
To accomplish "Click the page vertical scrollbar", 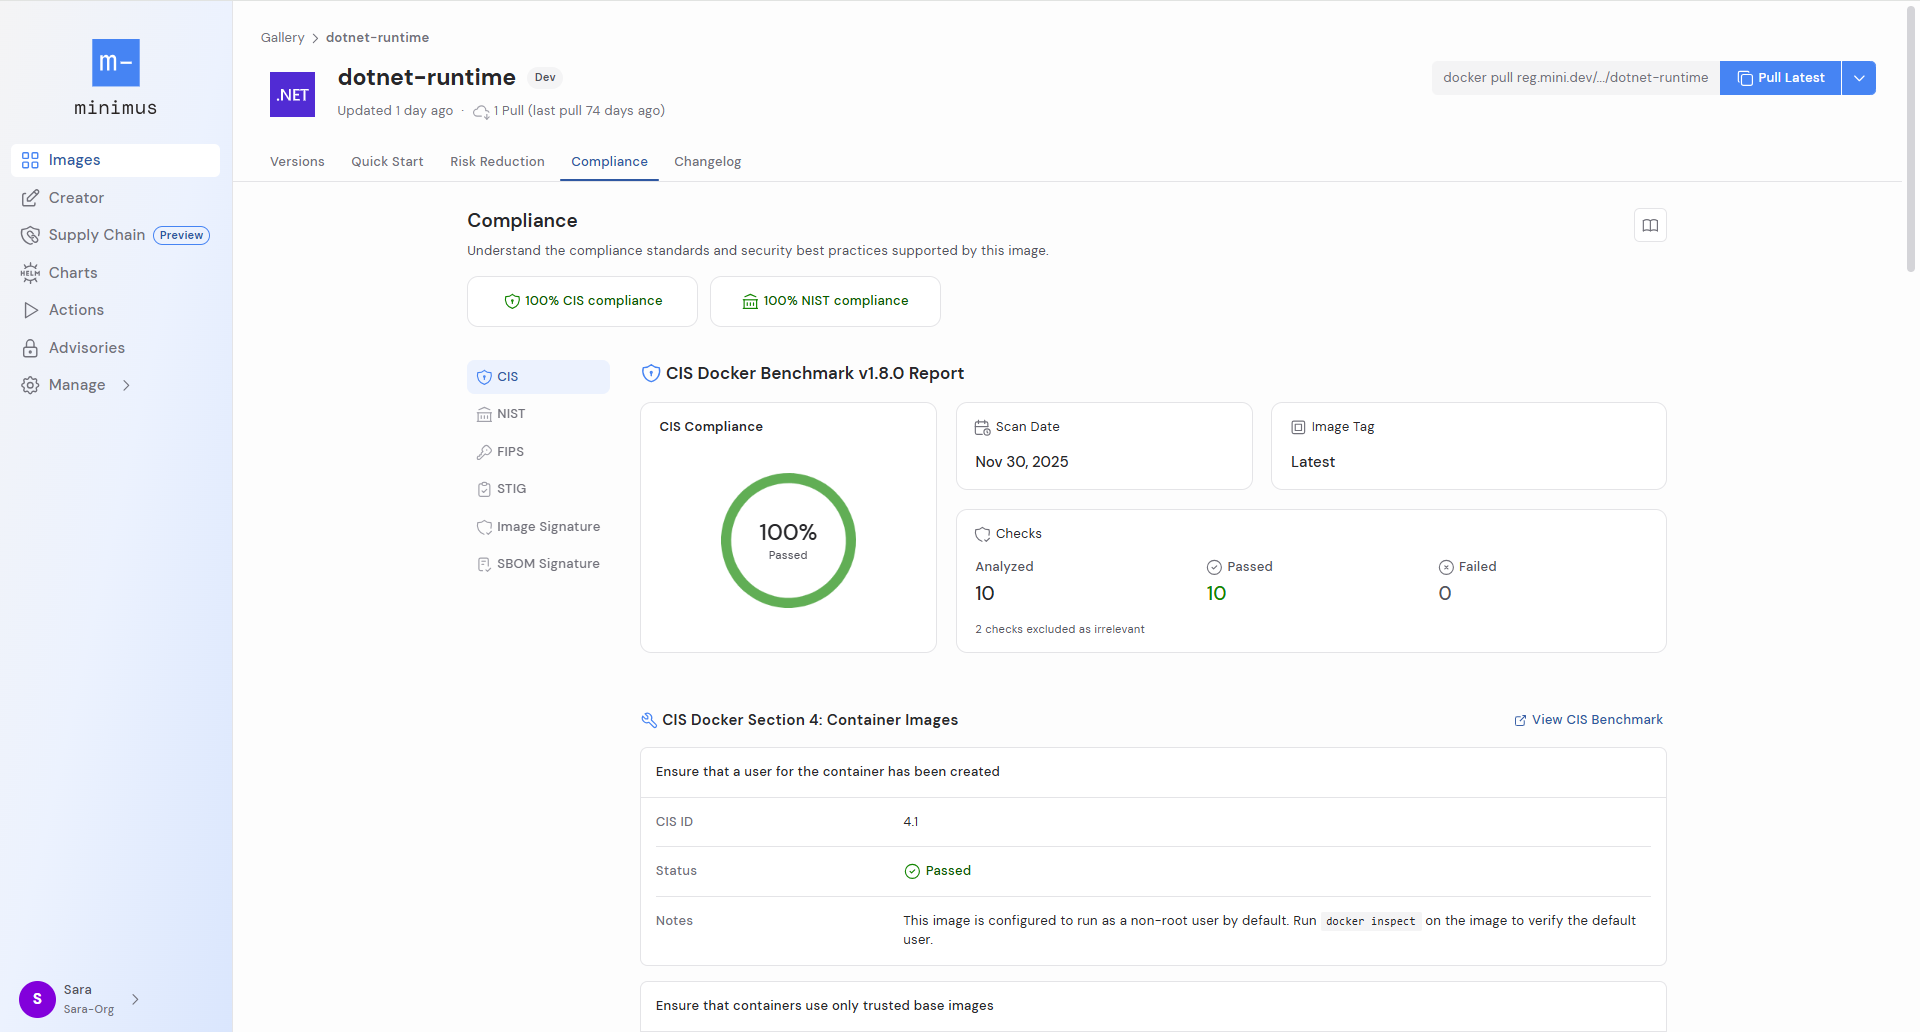I will [1911, 140].
